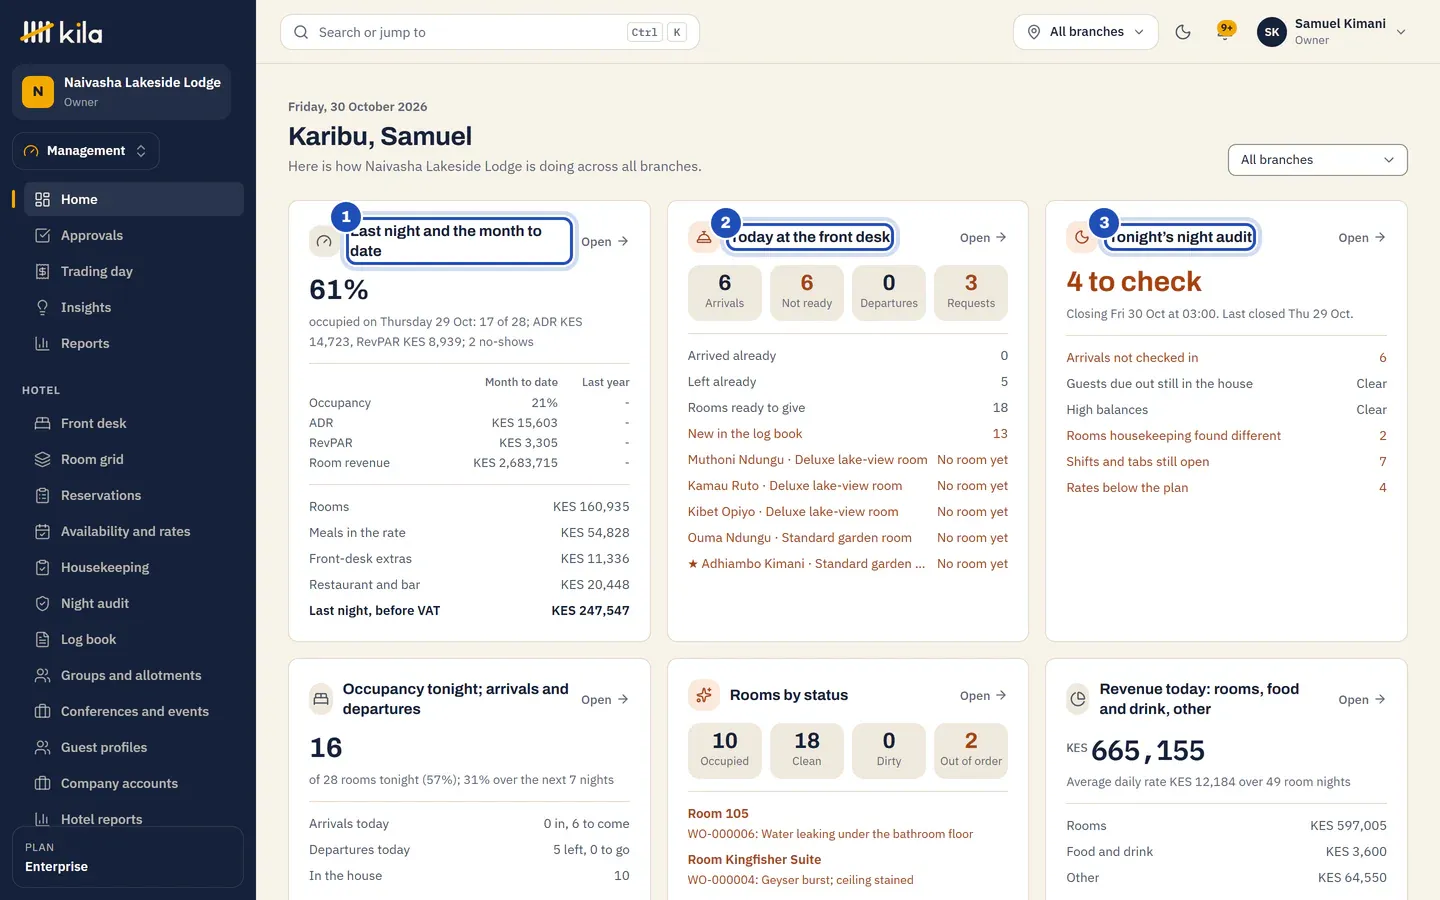
Task: Open Occupancy tonight card link
Action: pos(605,700)
